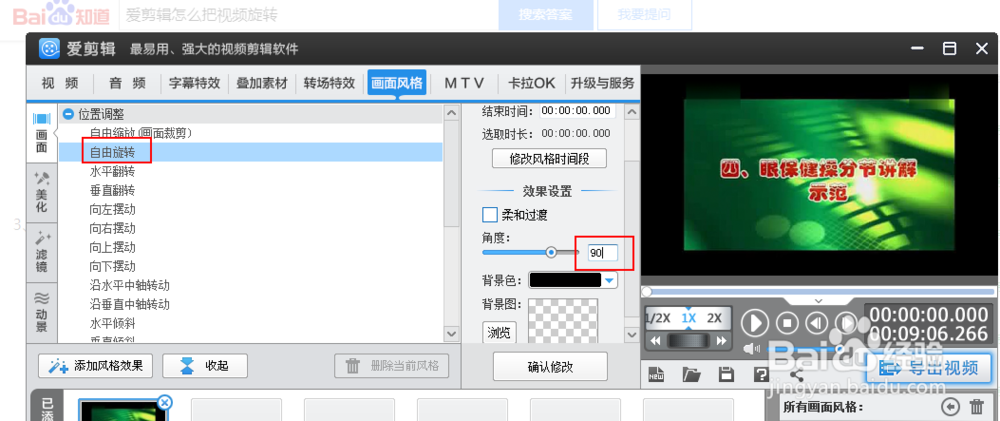Image resolution: width=1000 pixels, height=421 pixels.
Task: Play the video preview
Action: click(x=755, y=323)
